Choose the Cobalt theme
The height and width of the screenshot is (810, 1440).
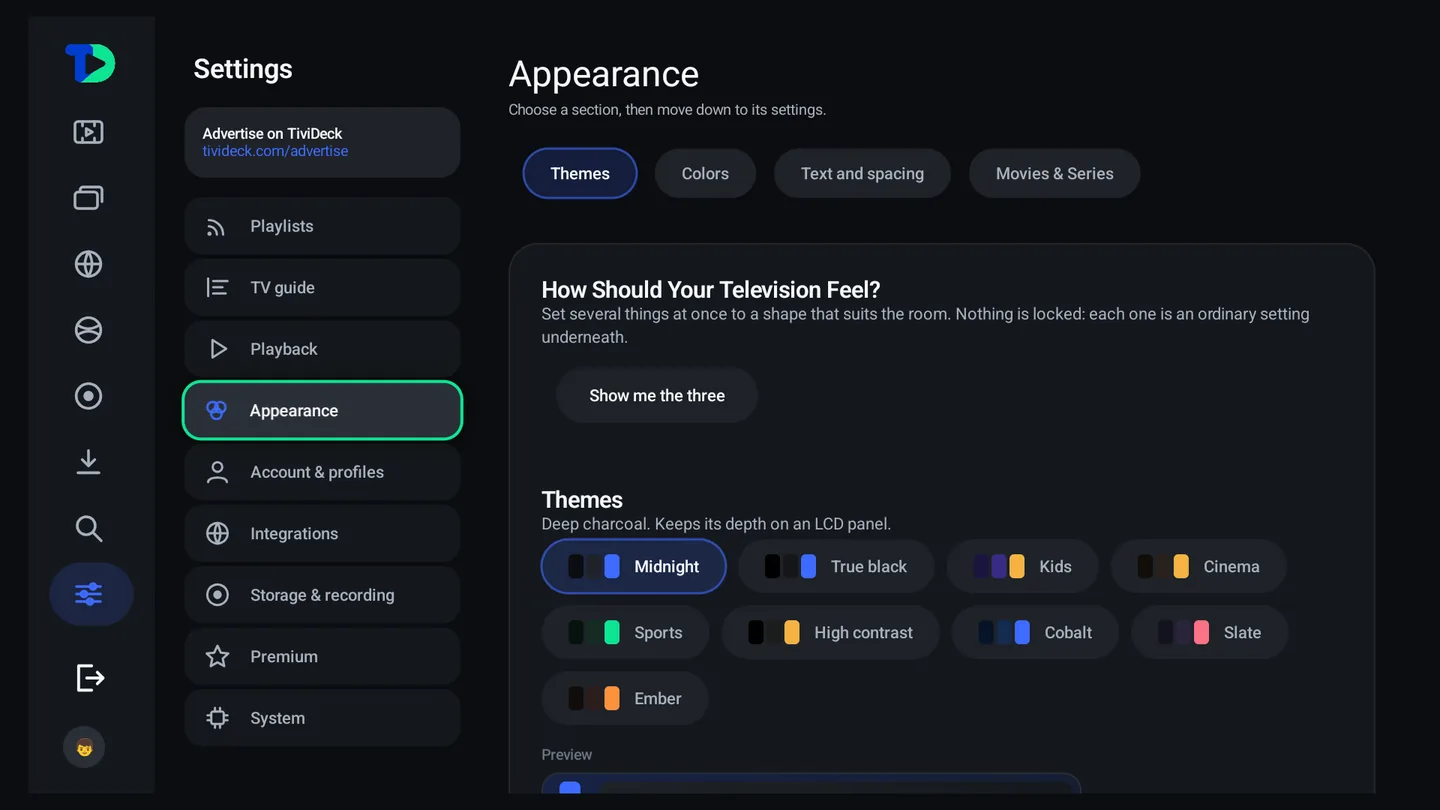[x=1035, y=632]
